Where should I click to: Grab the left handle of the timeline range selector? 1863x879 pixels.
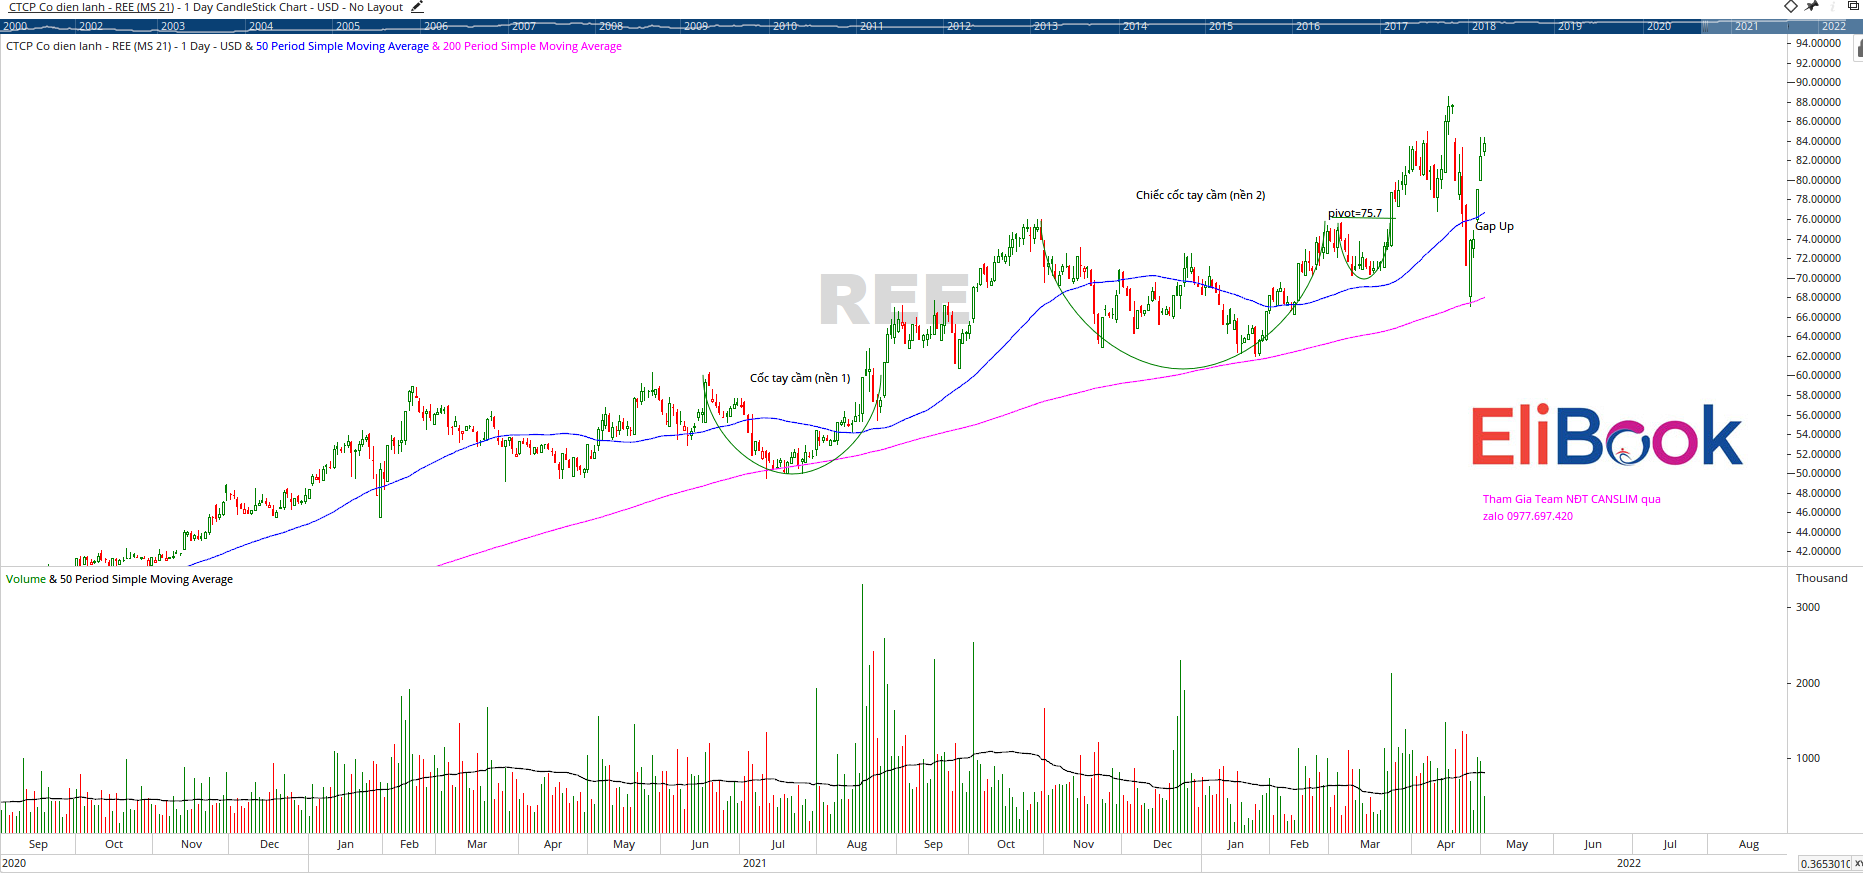pyautogui.click(x=1702, y=26)
